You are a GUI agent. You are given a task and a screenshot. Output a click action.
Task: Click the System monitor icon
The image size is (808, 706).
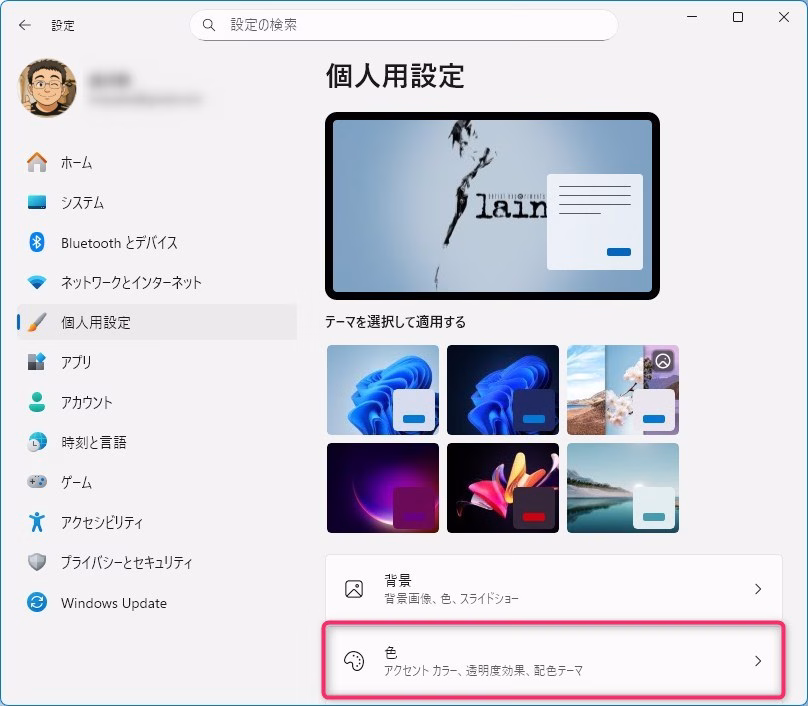tap(37, 202)
